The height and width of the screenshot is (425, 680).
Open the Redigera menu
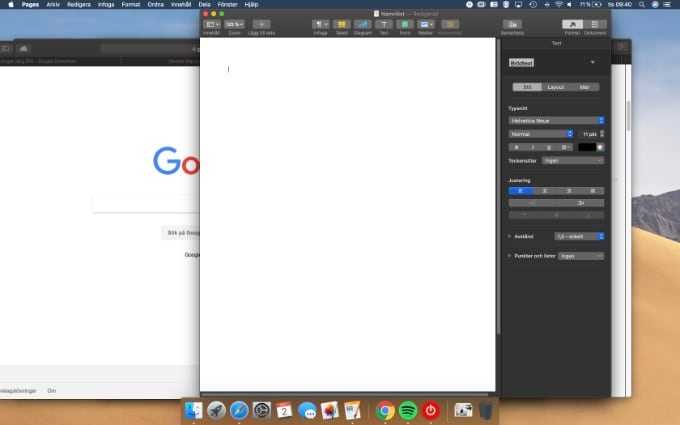(78, 4)
